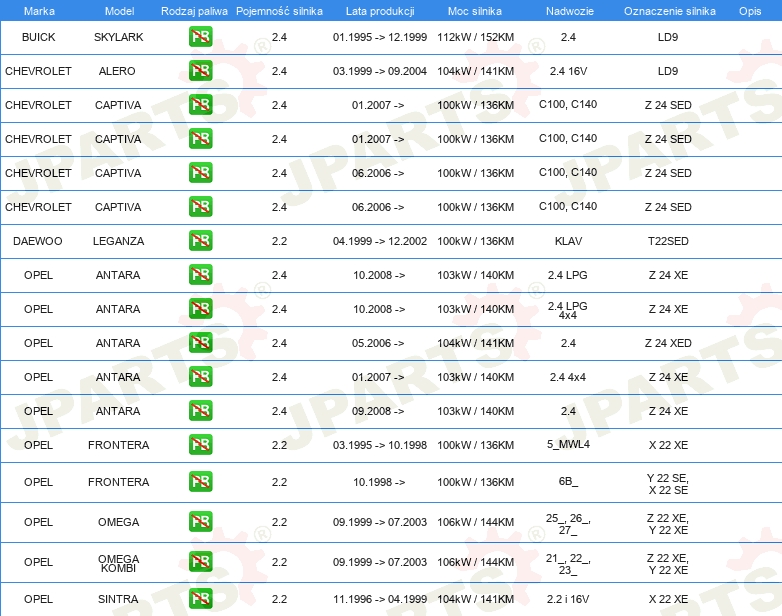The width and height of the screenshot is (782, 616).
Task: Click the fuel icon in the ANTARA 05.2006 row
Action: pyautogui.click(x=200, y=343)
